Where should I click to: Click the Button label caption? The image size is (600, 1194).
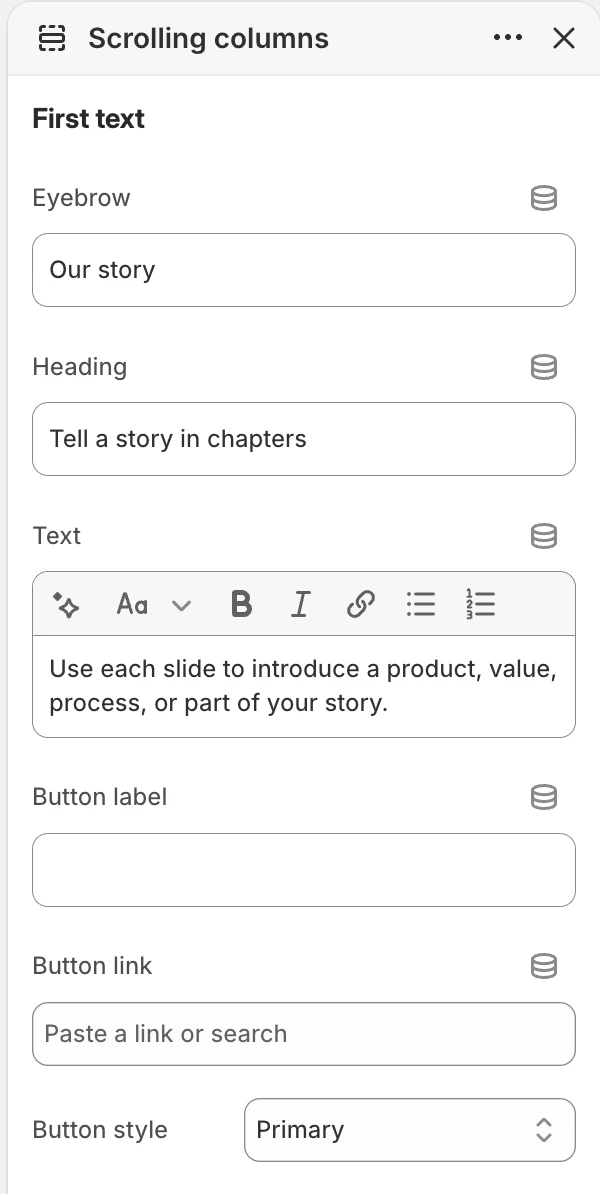tap(100, 797)
